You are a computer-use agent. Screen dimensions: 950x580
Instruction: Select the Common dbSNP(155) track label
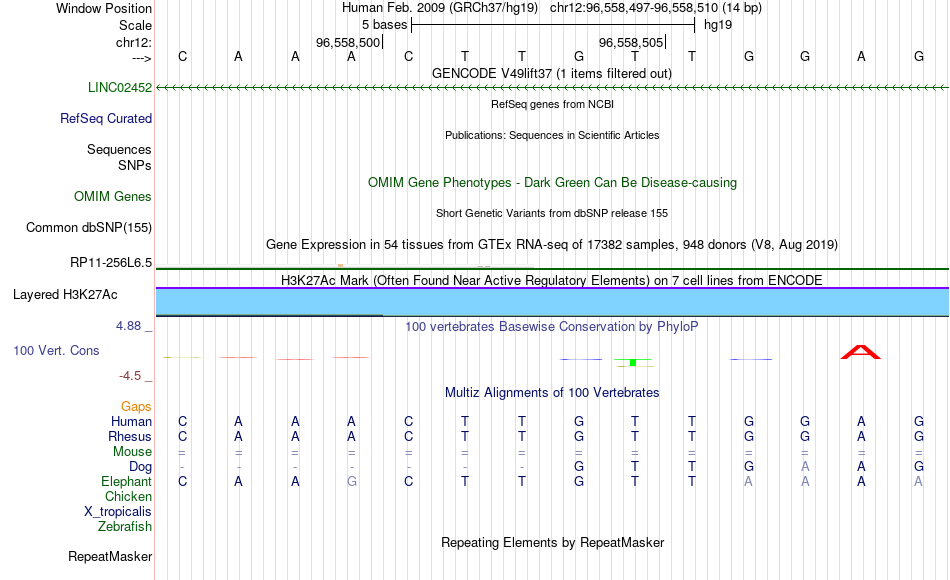(x=89, y=227)
